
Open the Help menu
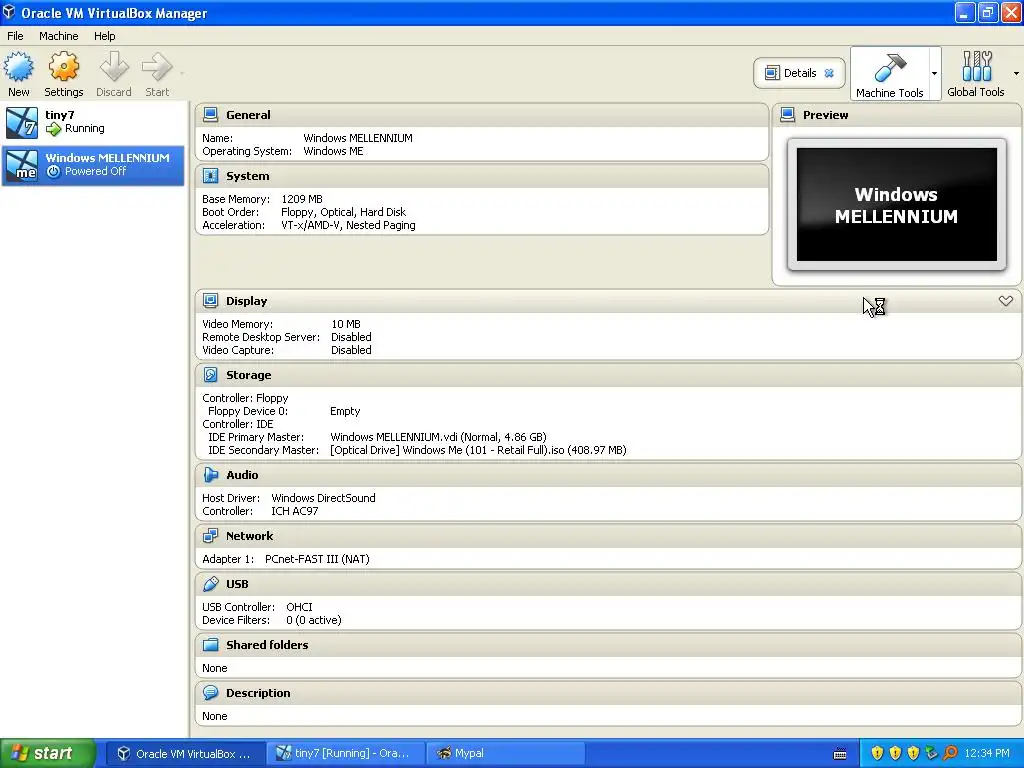pyautogui.click(x=104, y=36)
